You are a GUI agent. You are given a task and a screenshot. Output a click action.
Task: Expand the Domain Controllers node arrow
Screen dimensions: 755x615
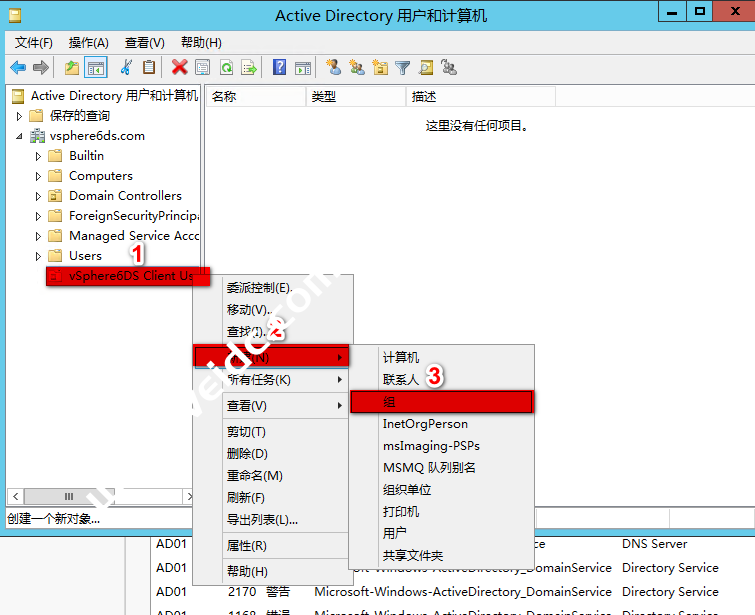tap(38, 196)
